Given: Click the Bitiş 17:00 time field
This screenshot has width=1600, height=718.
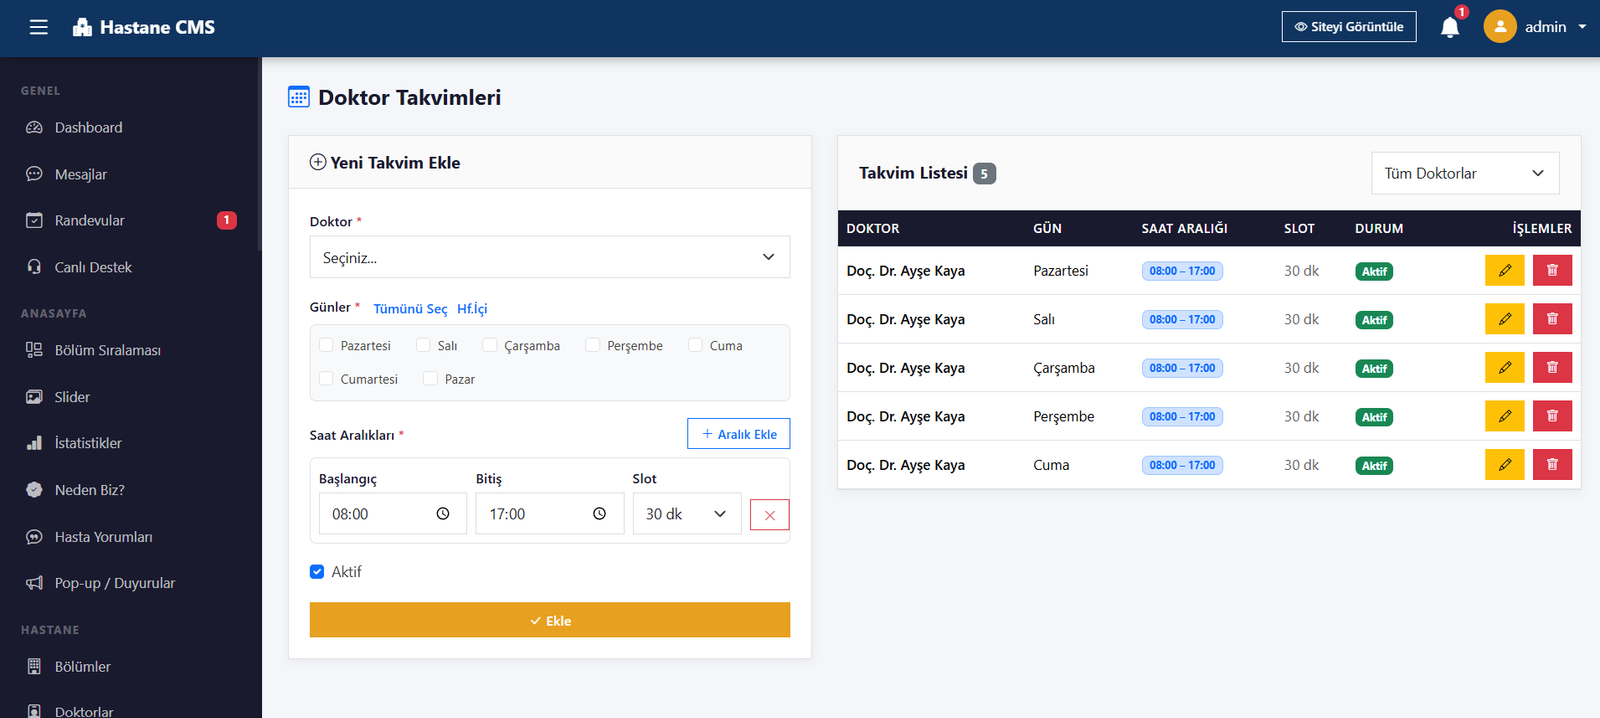Looking at the screenshot, I should pos(550,514).
